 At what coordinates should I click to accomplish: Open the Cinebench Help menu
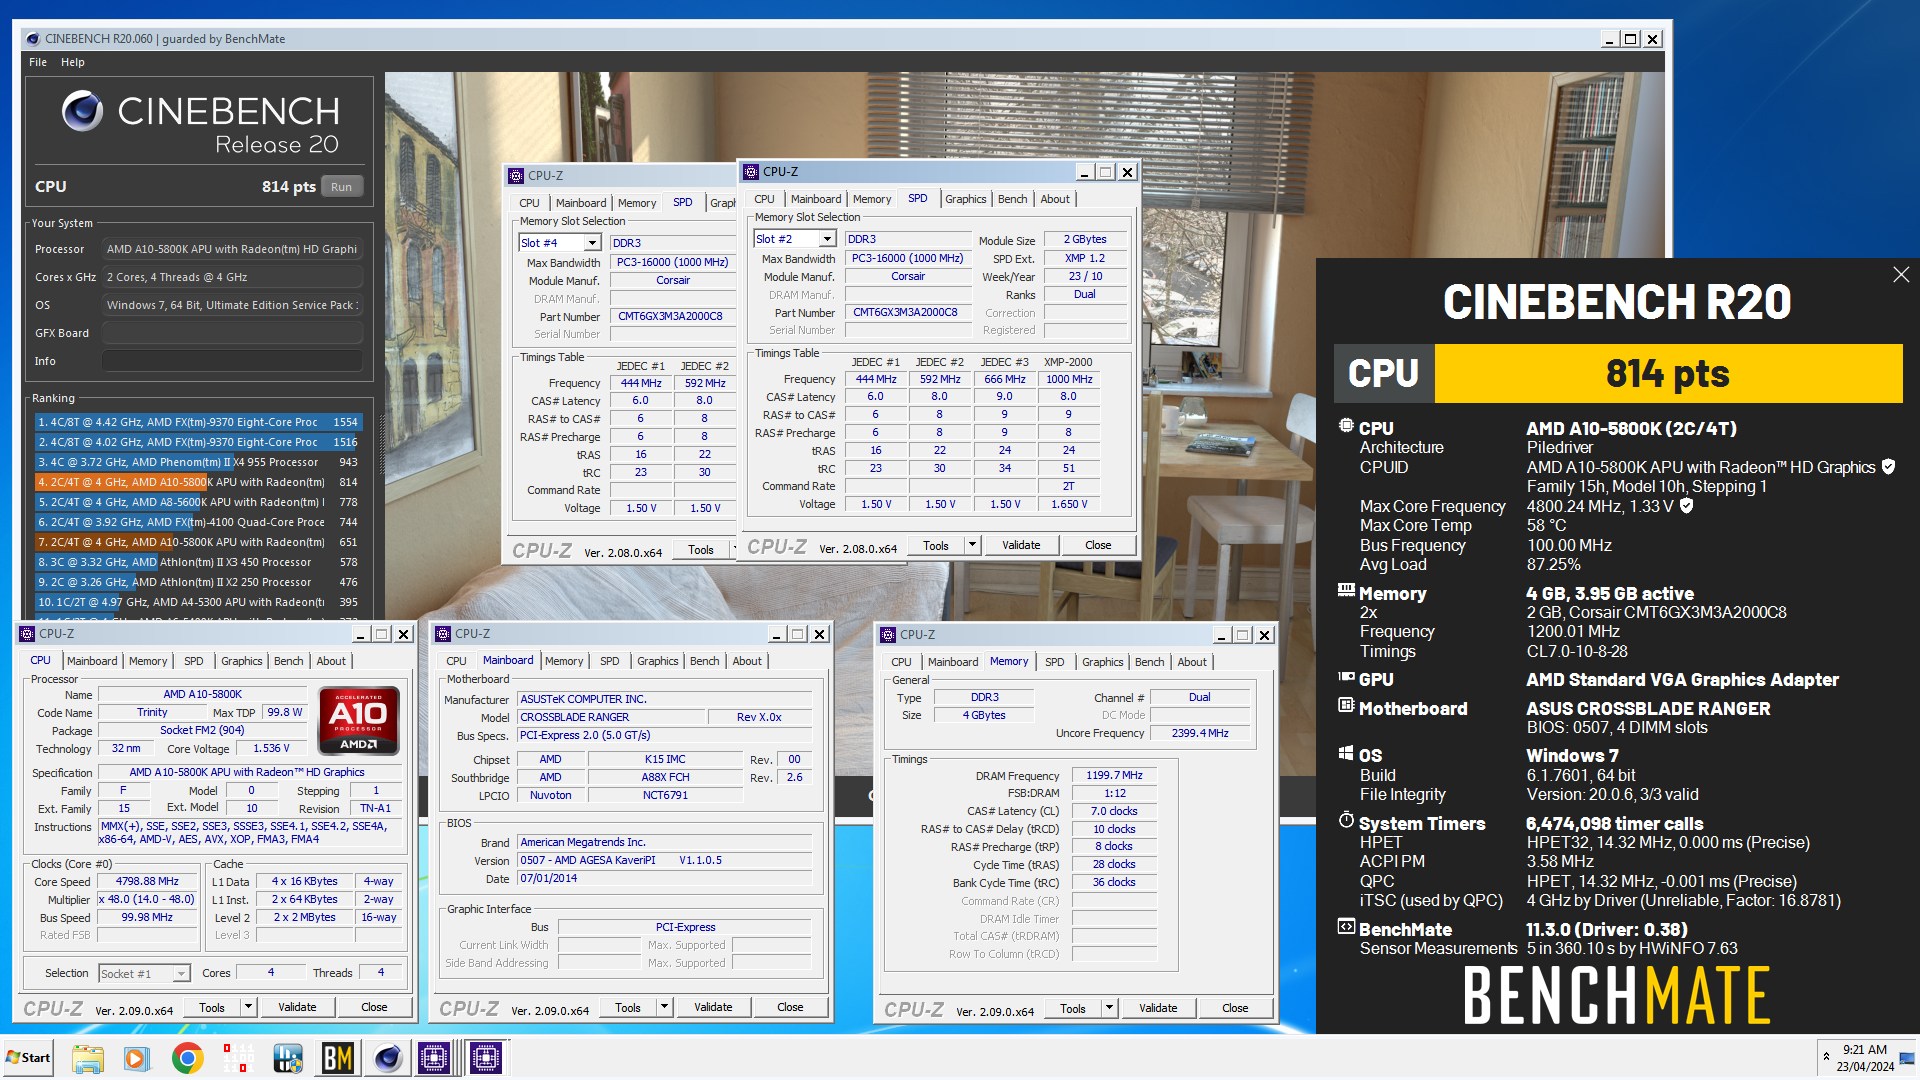pos(73,62)
